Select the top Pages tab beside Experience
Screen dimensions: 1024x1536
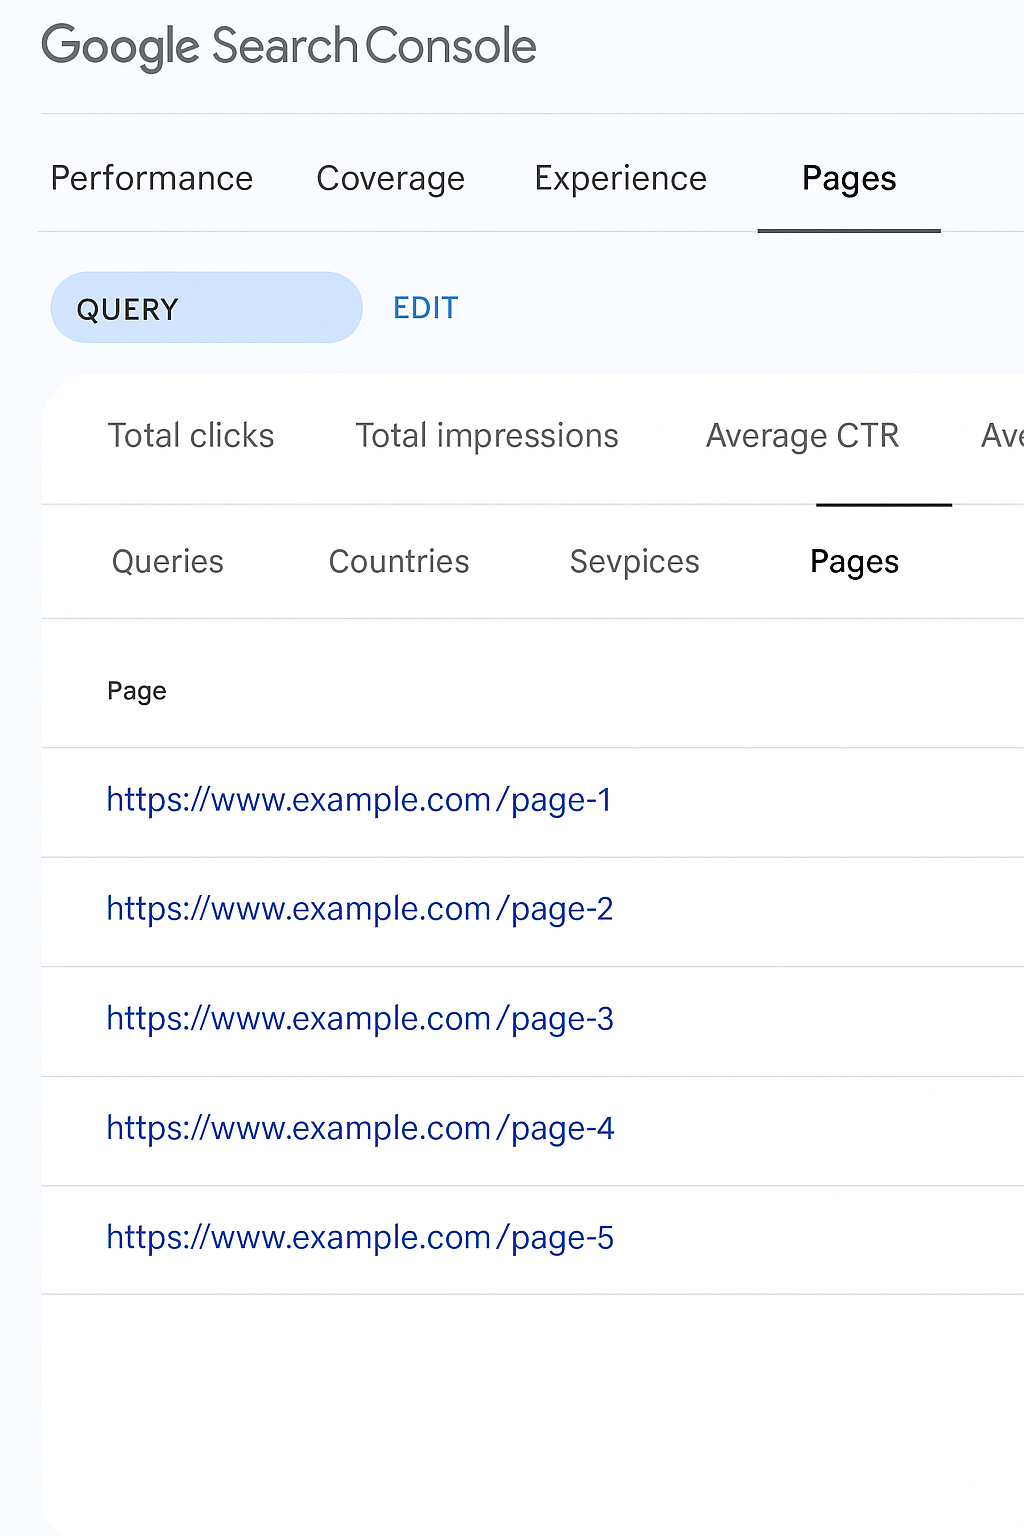[x=848, y=178]
